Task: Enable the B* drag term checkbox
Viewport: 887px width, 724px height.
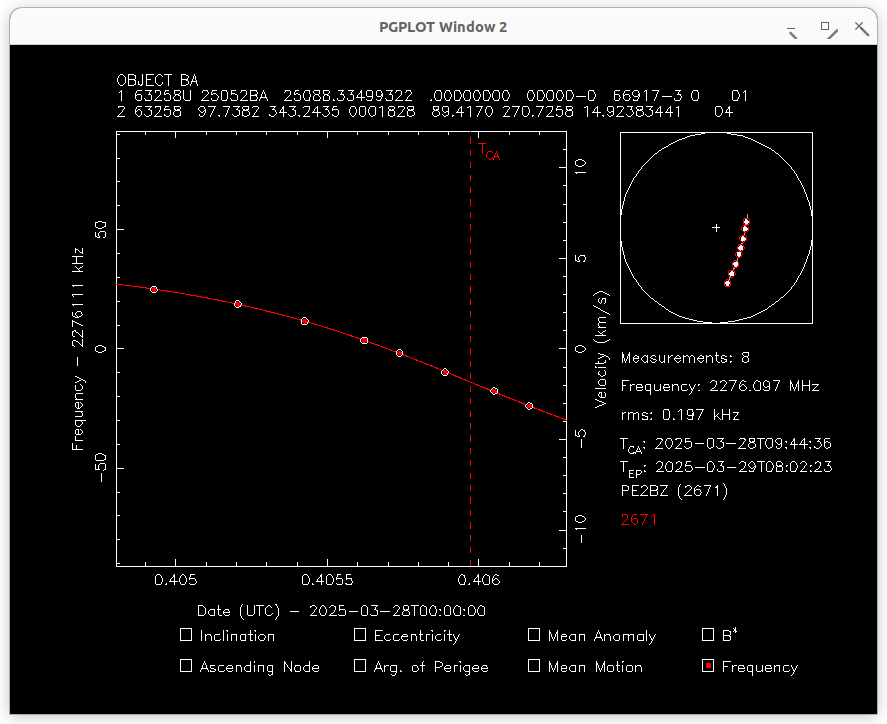Action: point(708,635)
